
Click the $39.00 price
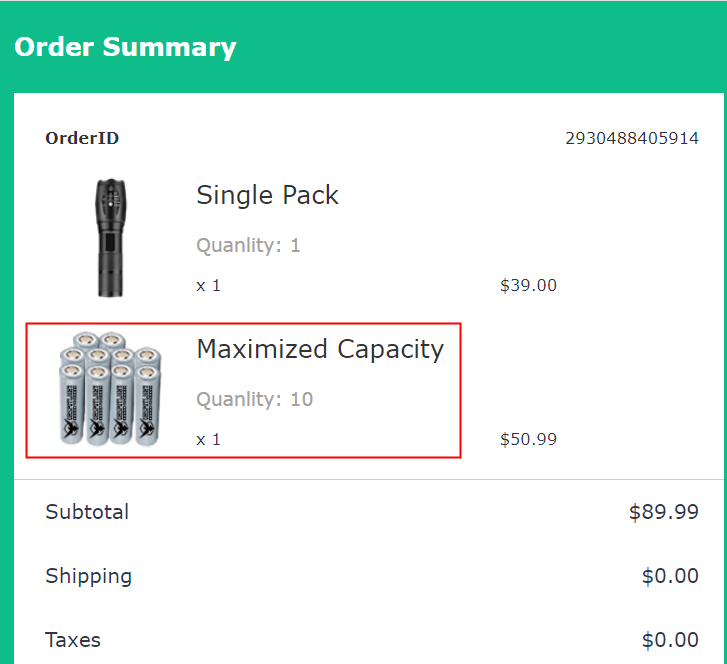coord(528,285)
